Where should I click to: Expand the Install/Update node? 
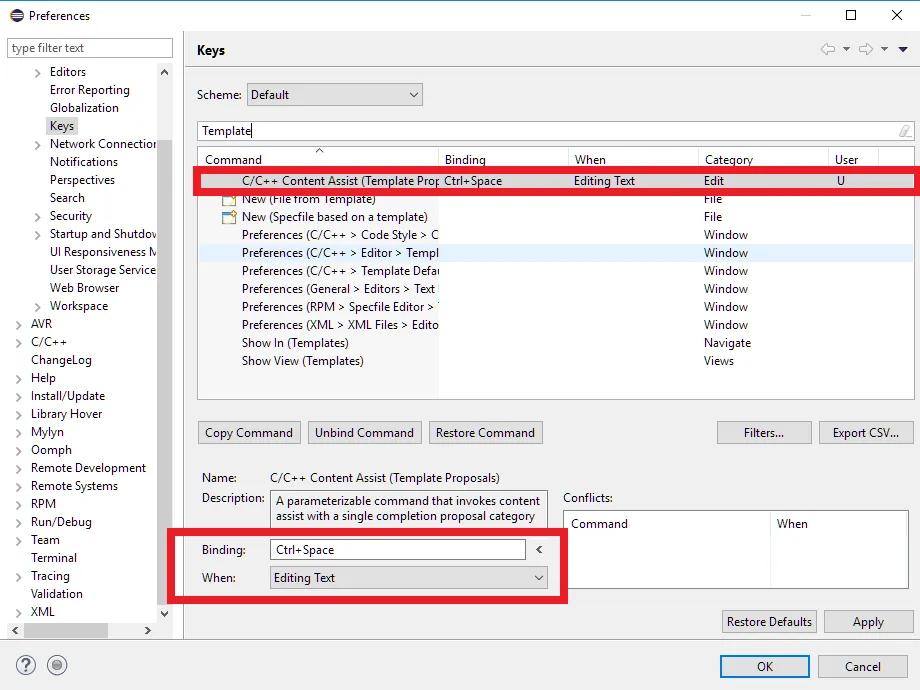[x=19, y=397]
